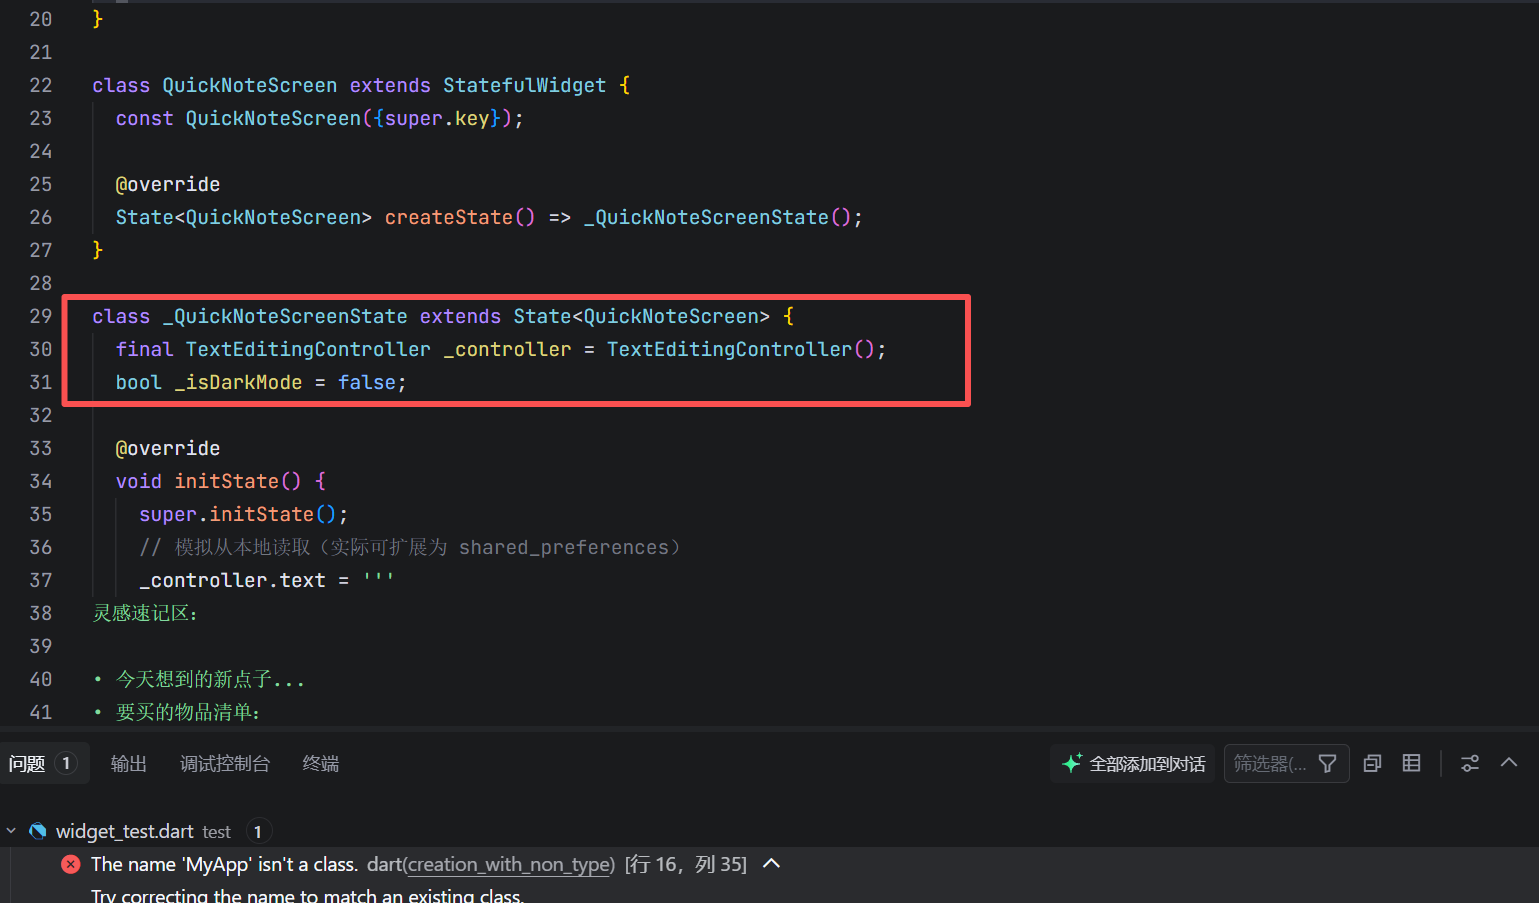1539x903 pixels.
Task: Open the funnel filter options icon
Action: 1328,764
